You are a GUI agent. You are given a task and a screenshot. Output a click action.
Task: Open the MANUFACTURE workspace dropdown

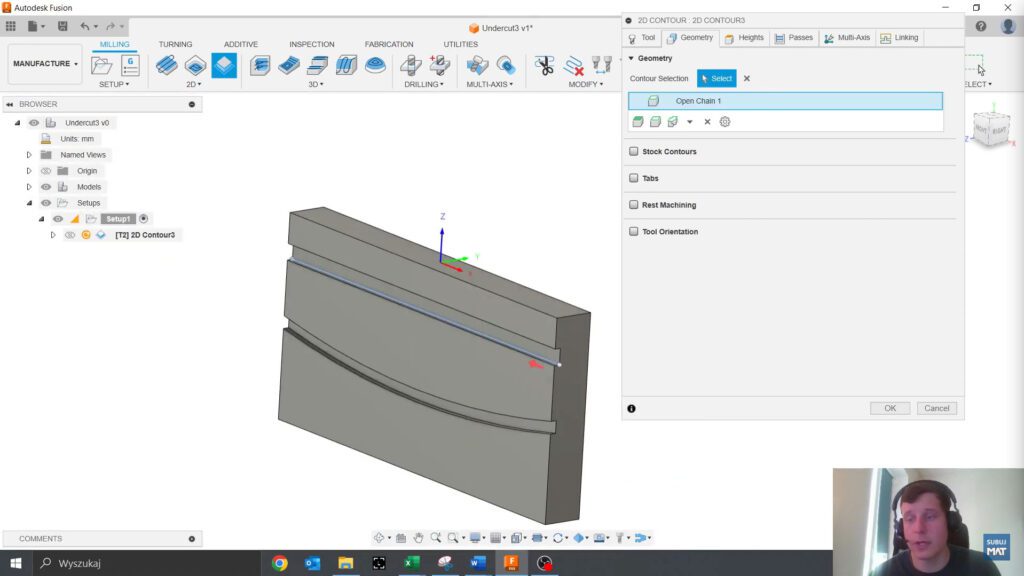46,64
